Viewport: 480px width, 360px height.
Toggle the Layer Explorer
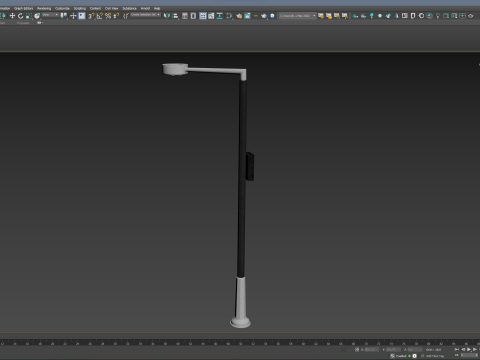coord(193,16)
